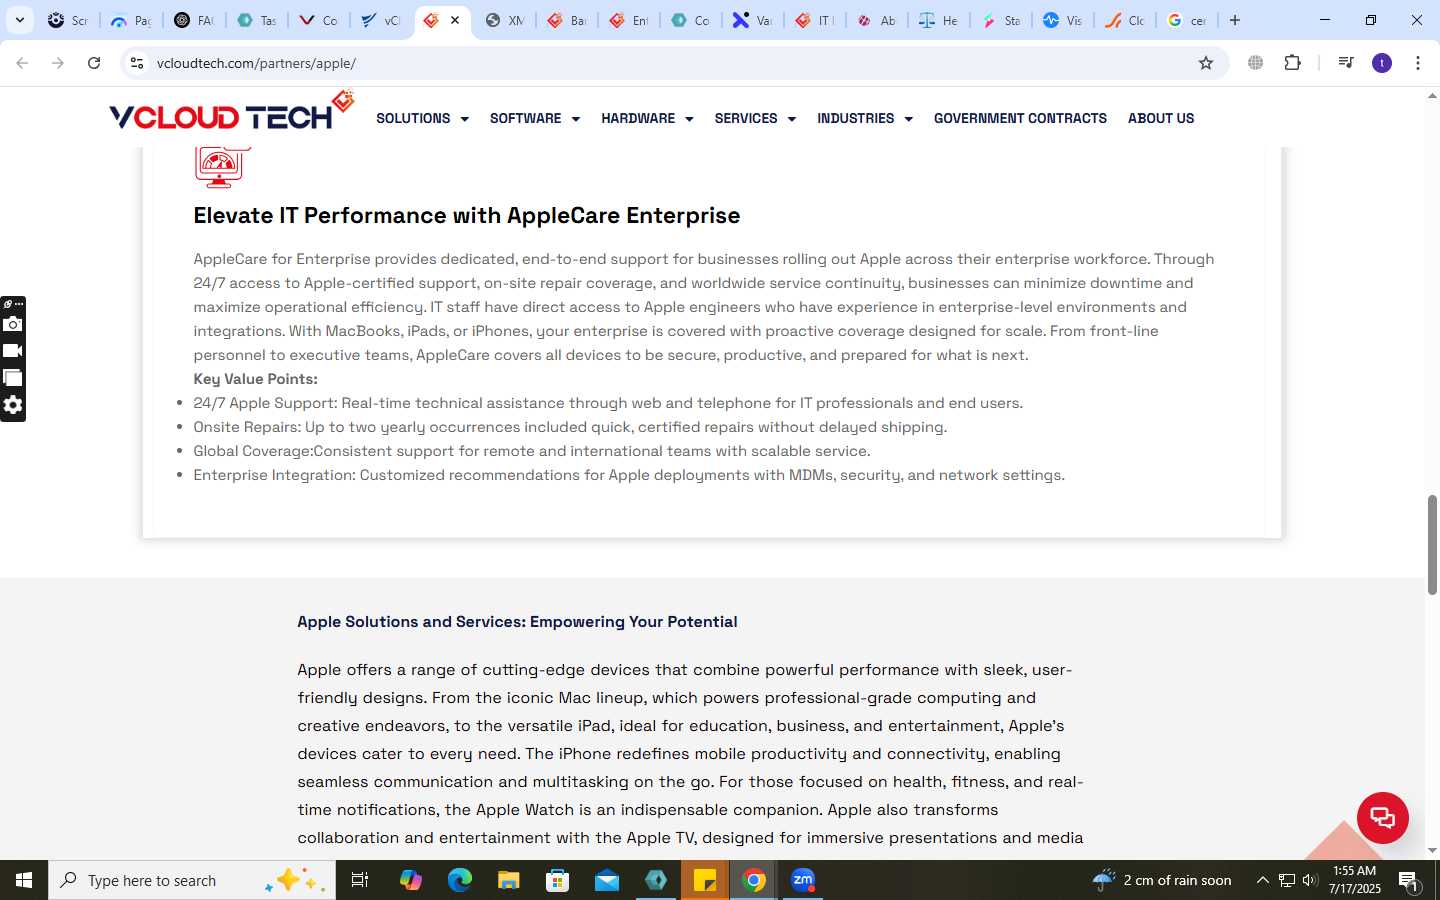Click the page vertical scrollbar thumb
The image size is (1440, 900).
(1432, 544)
